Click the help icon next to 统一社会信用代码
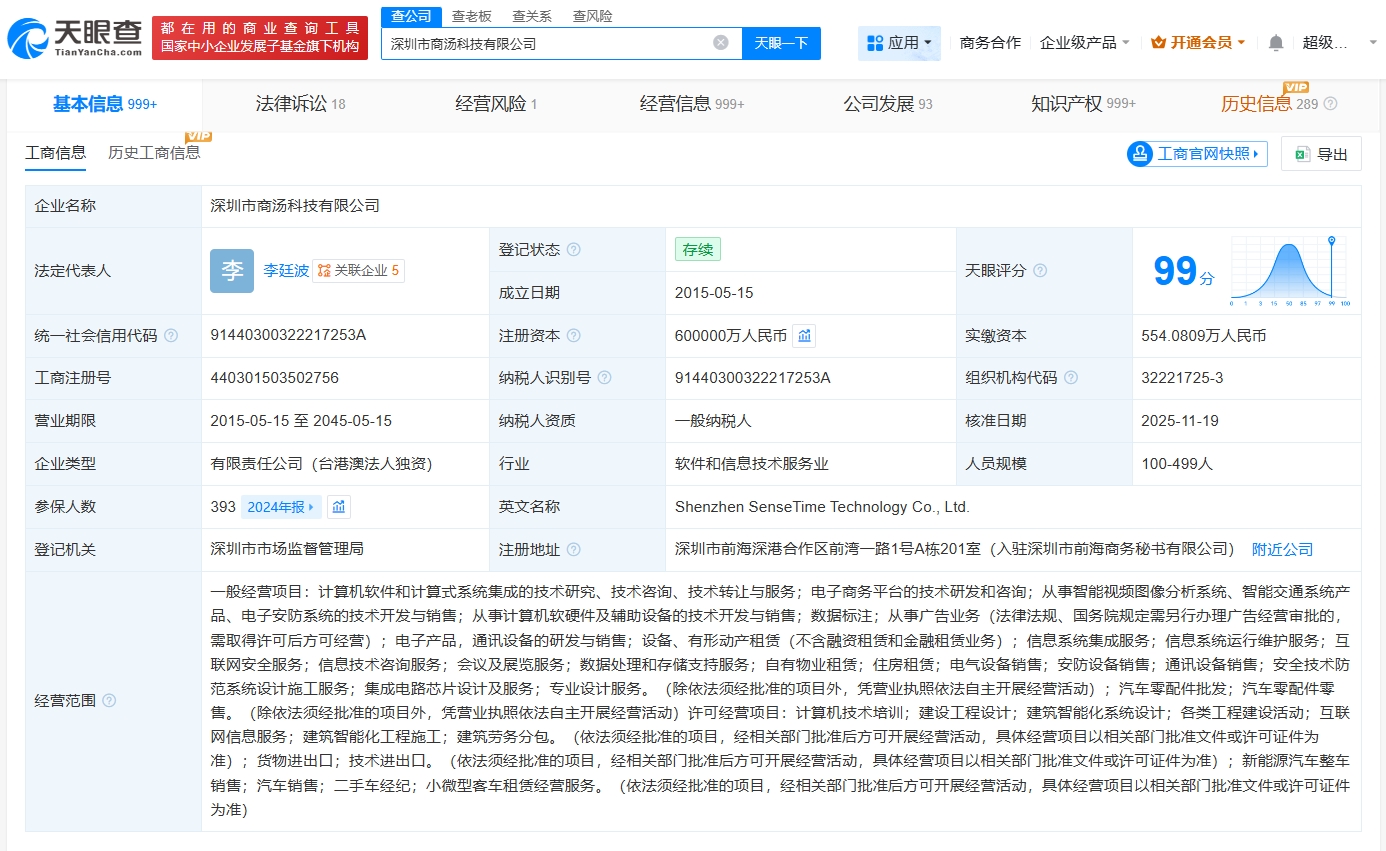This screenshot has height=851, width=1386. tap(171, 335)
